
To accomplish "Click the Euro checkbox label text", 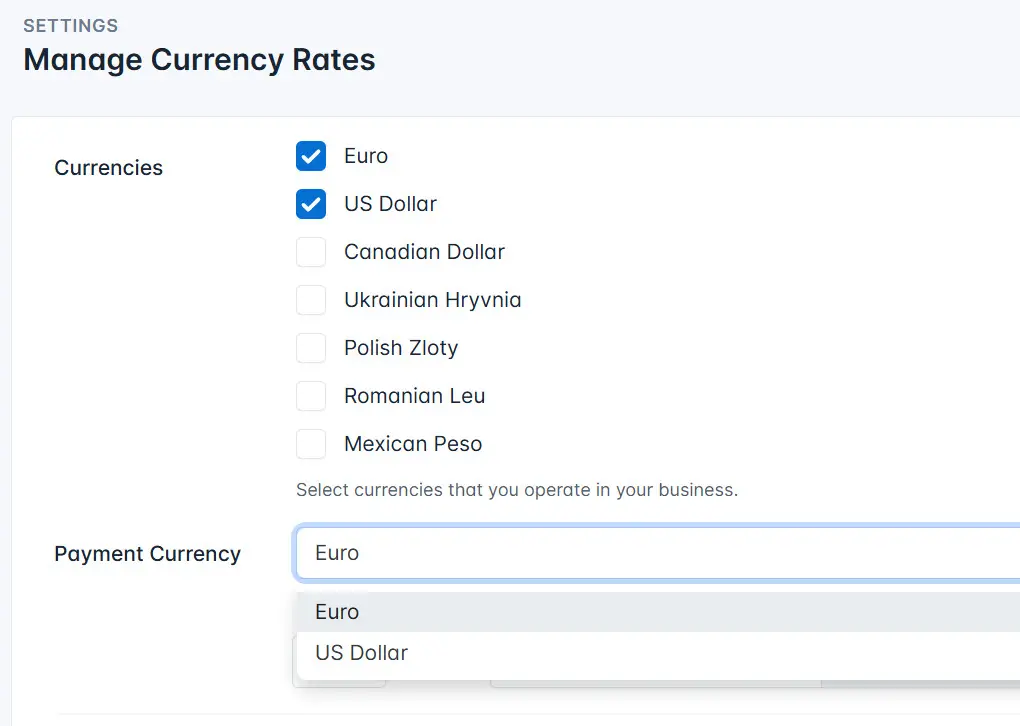I will (x=368, y=156).
